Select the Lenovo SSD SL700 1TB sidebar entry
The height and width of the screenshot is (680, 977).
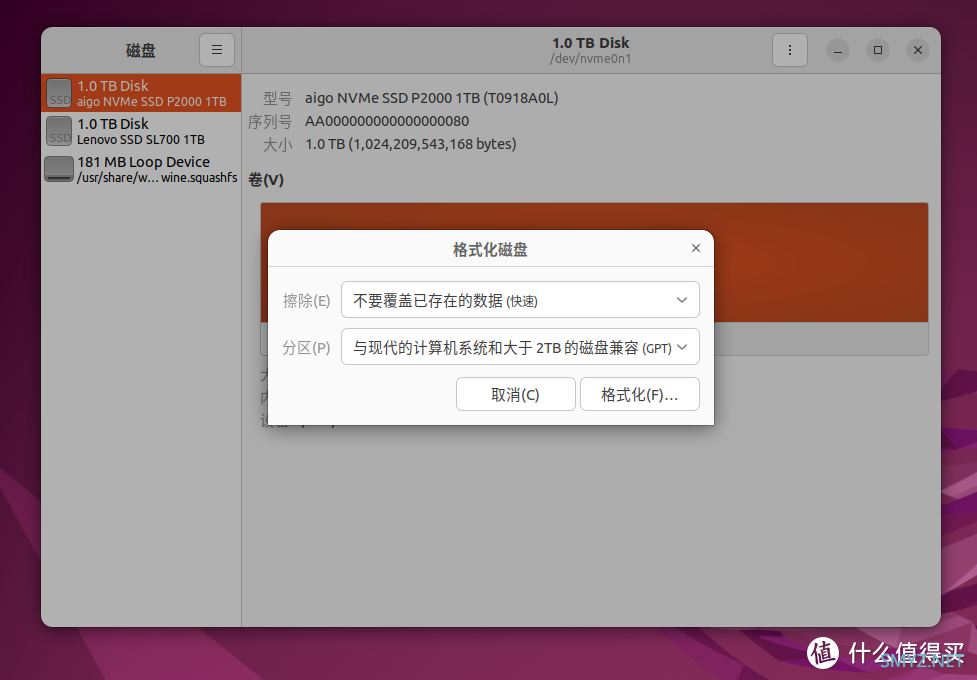point(141,131)
